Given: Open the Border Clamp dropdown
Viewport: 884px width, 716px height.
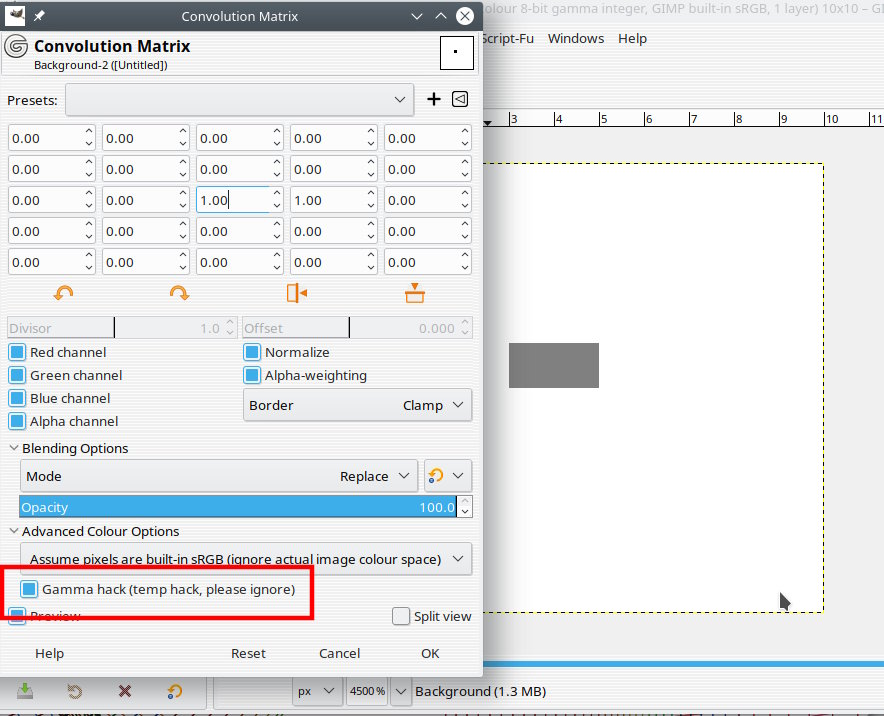Looking at the screenshot, I should point(357,405).
